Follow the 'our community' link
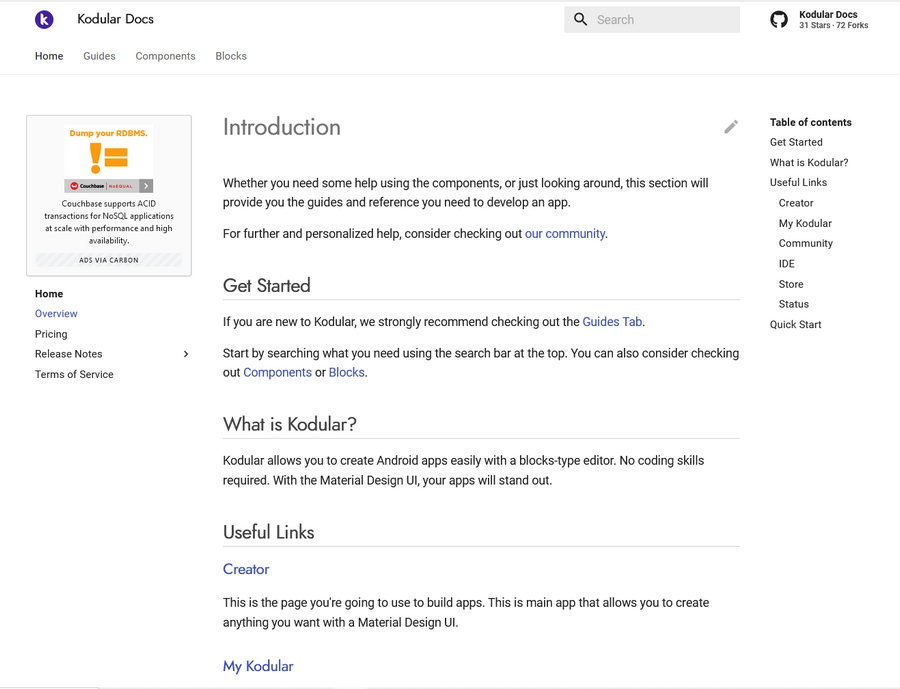Viewport: 900px width, 689px height. tap(565, 234)
